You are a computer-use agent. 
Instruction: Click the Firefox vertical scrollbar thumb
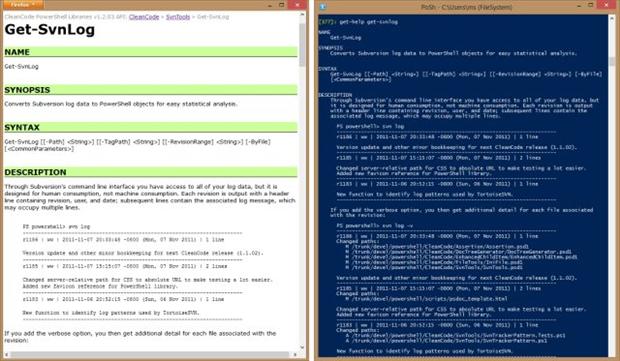pyautogui.click(x=302, y=44)
